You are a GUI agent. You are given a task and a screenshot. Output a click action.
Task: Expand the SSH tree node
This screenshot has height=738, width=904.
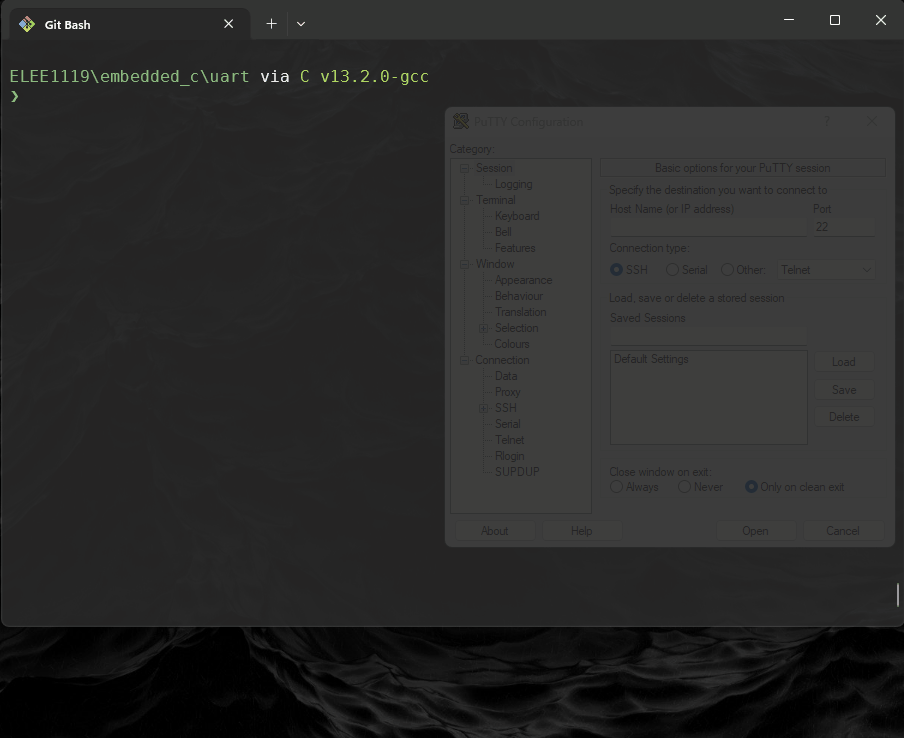[x=483, y=408]
